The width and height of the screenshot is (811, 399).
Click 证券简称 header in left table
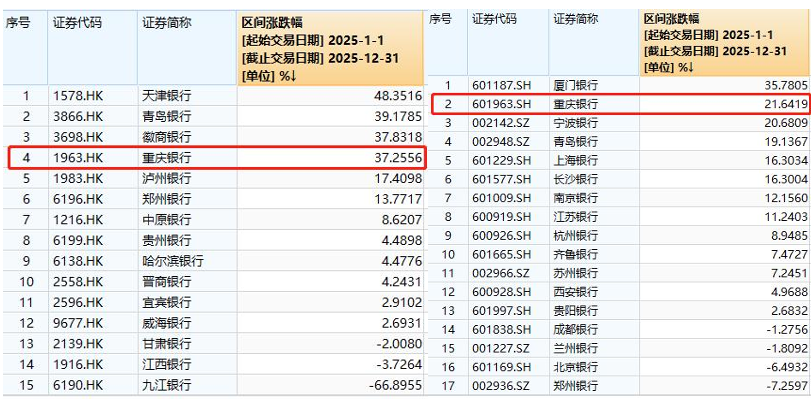(167, 23)
